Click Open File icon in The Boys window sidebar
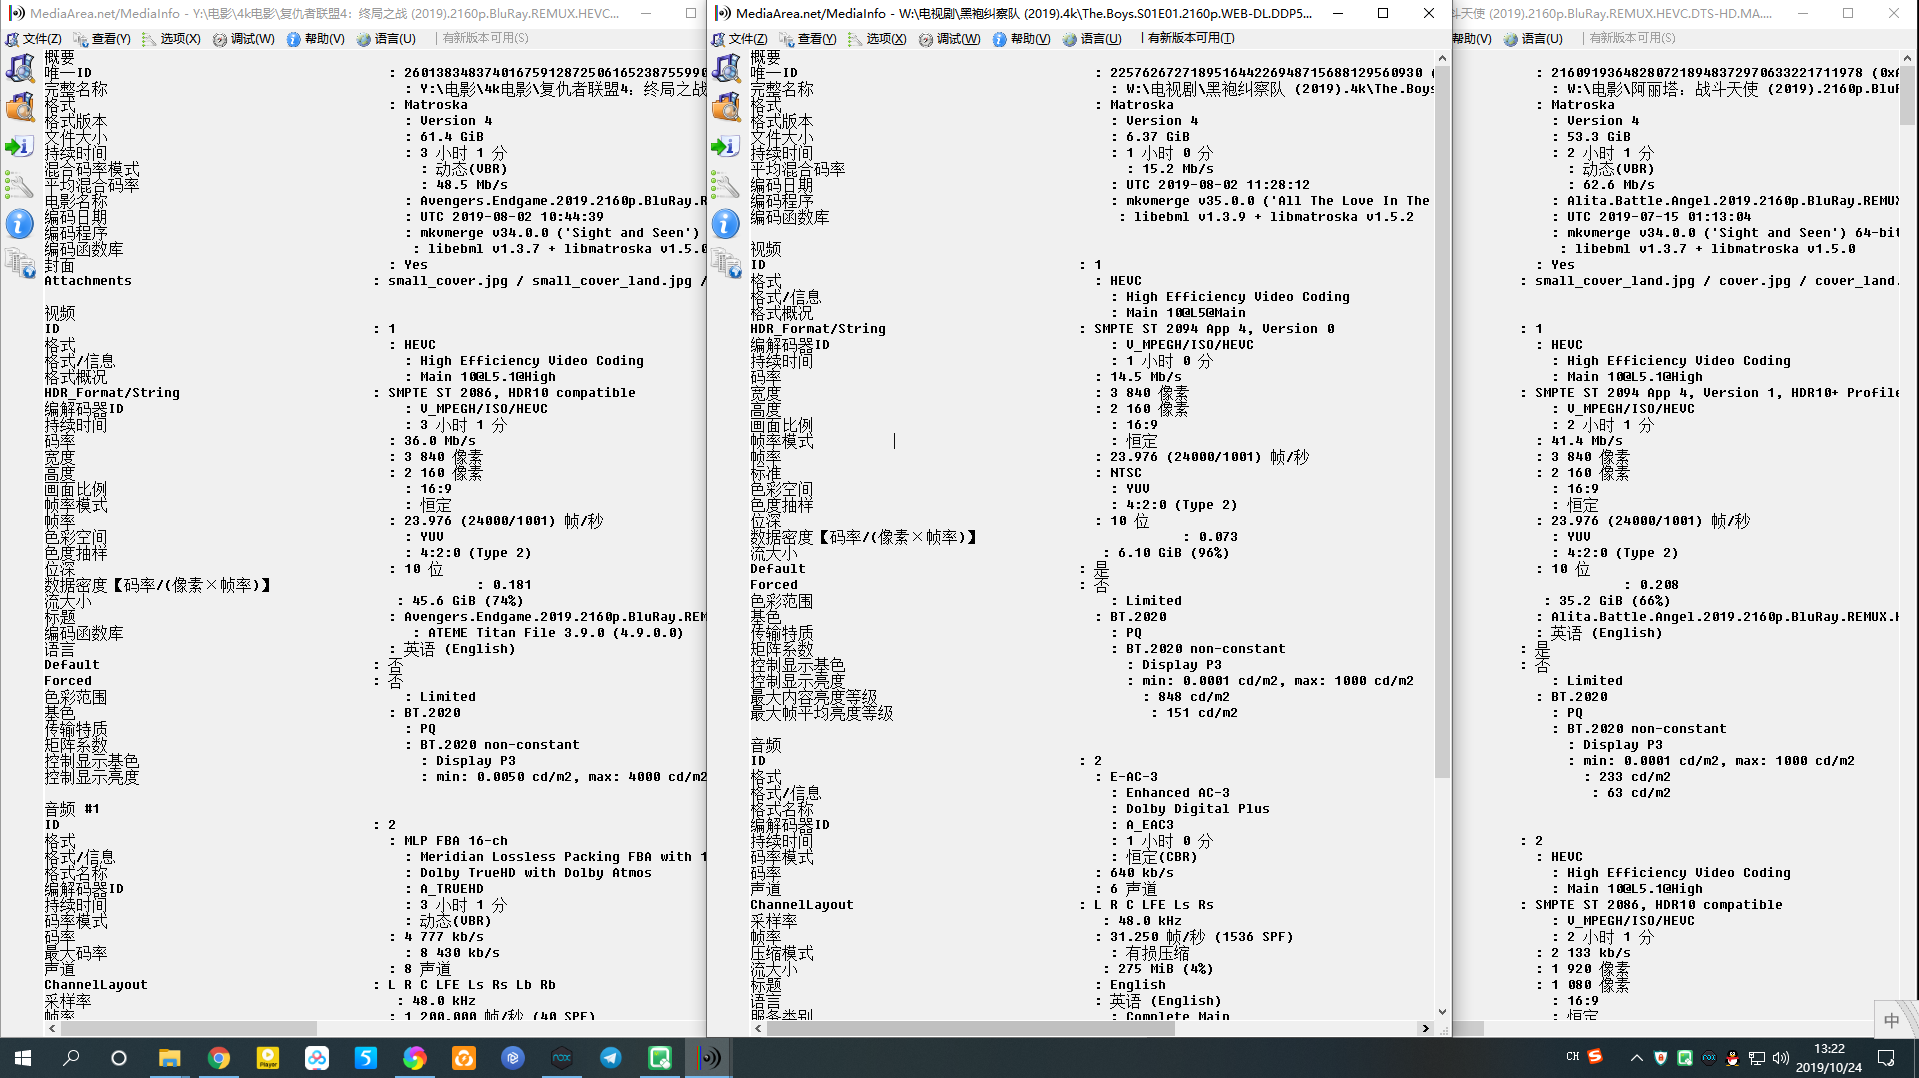 [726, 68]
